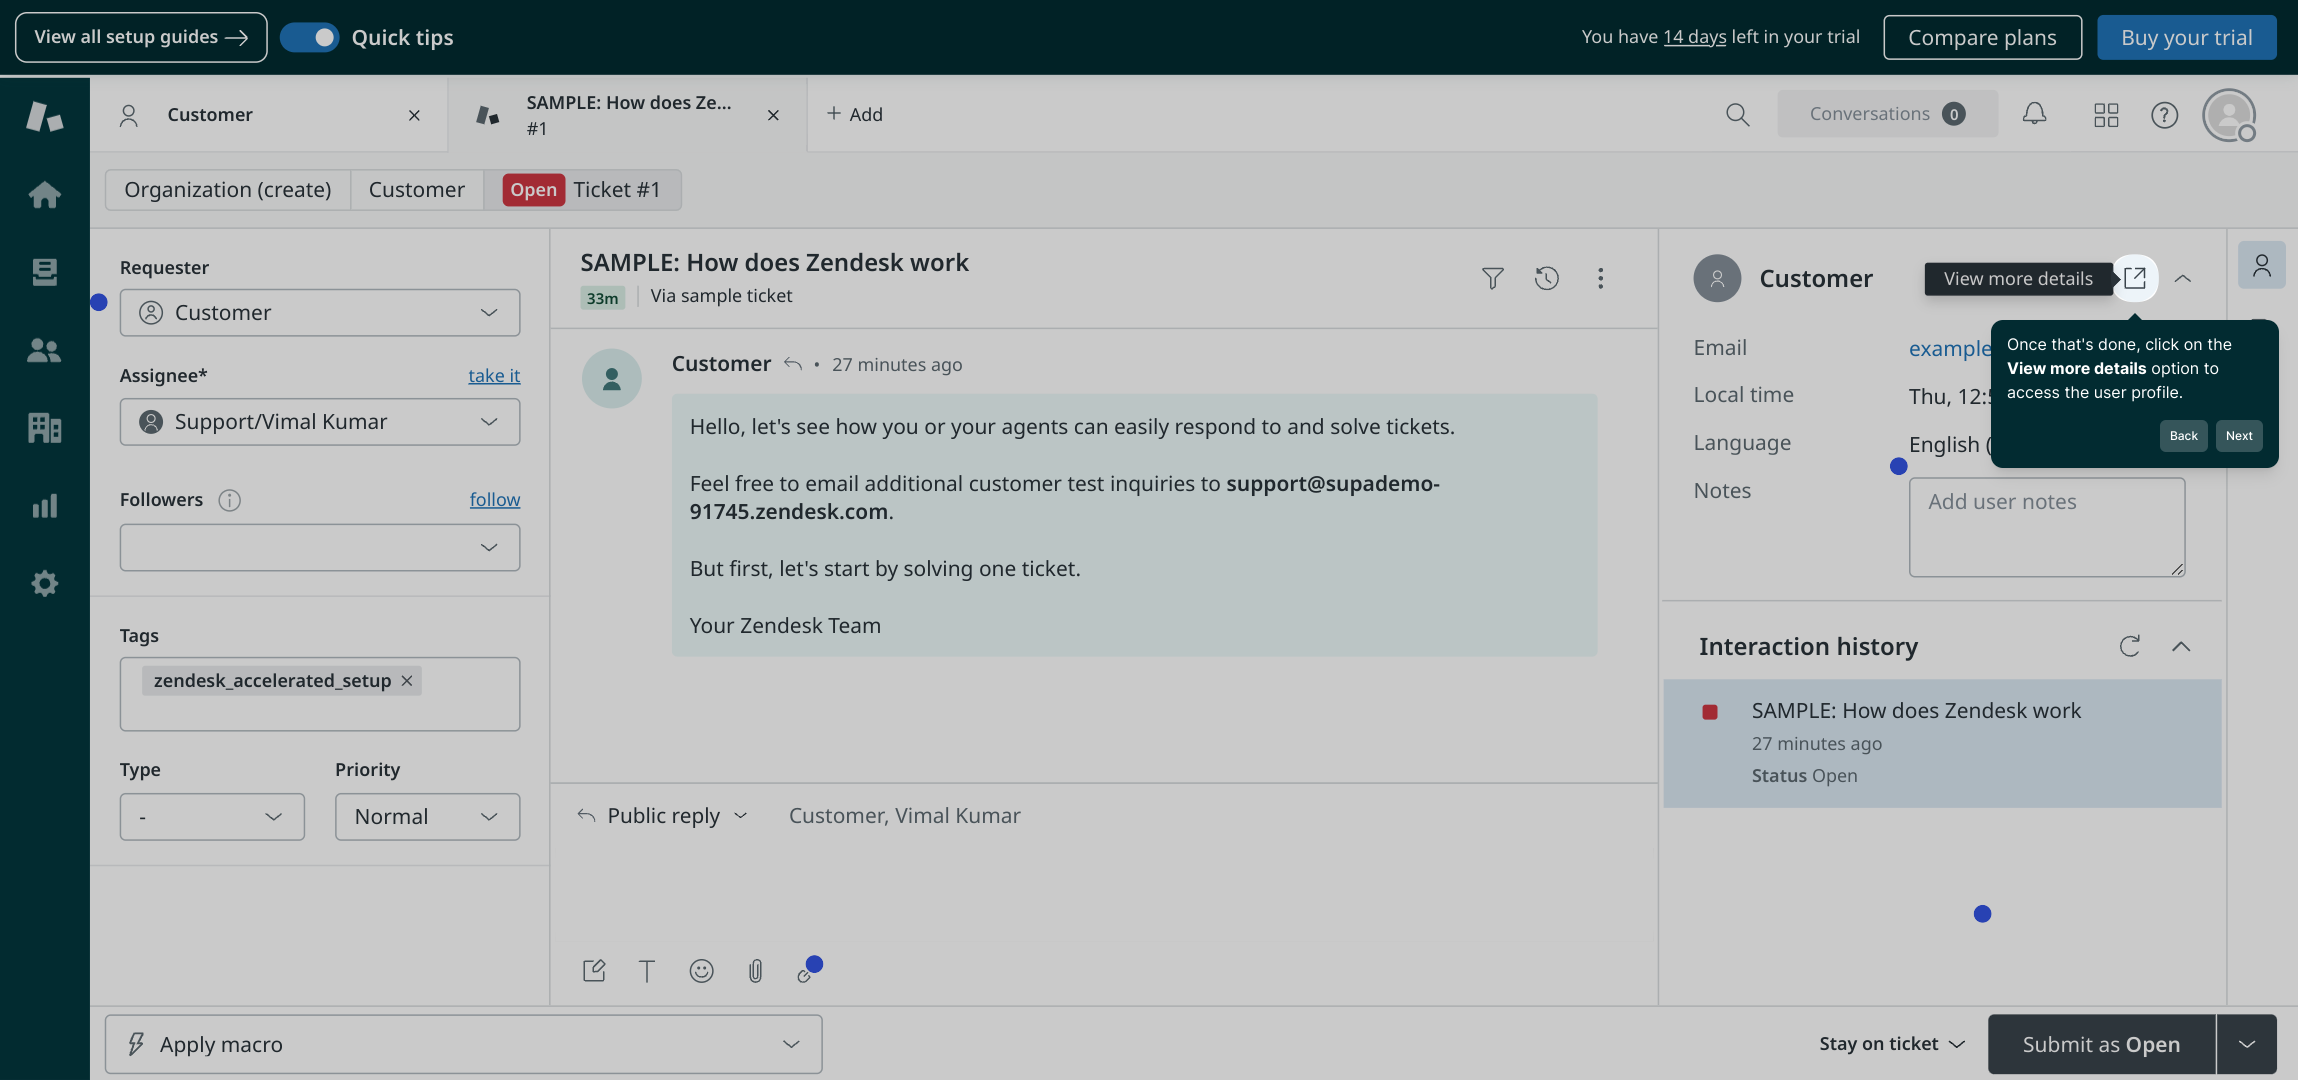Image resolution: width=2298 pixels, height=1080 pixels.
Task: Click Back in the tooltip
Action: point(2183,436)
